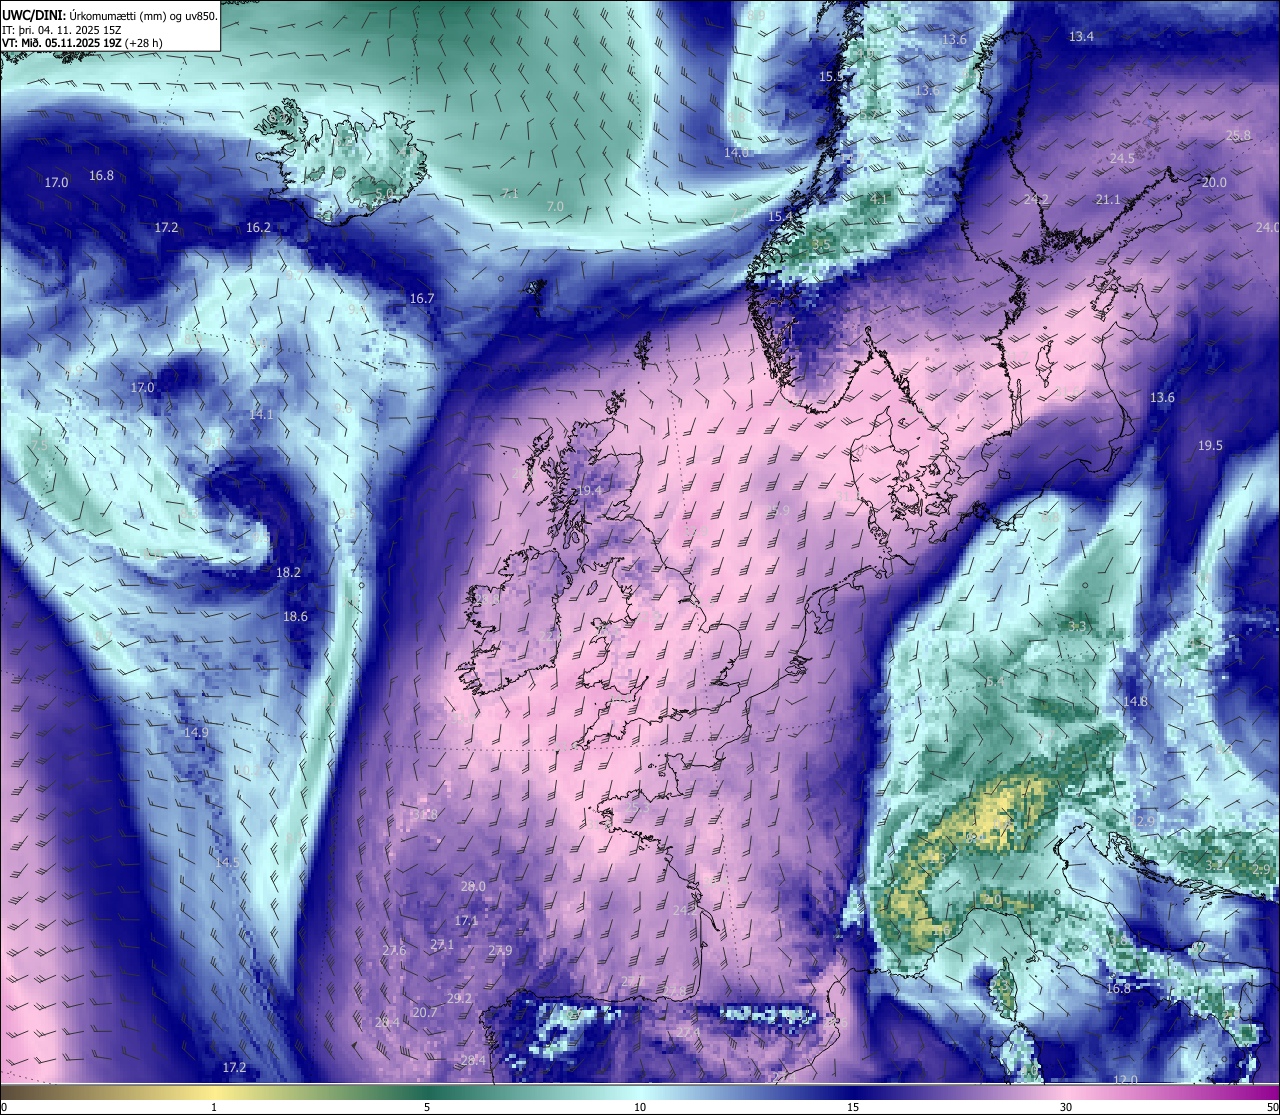Click the 'VT: Mið. 05.11.2025 19Z (+28 h)' line

tap(83, 43)
